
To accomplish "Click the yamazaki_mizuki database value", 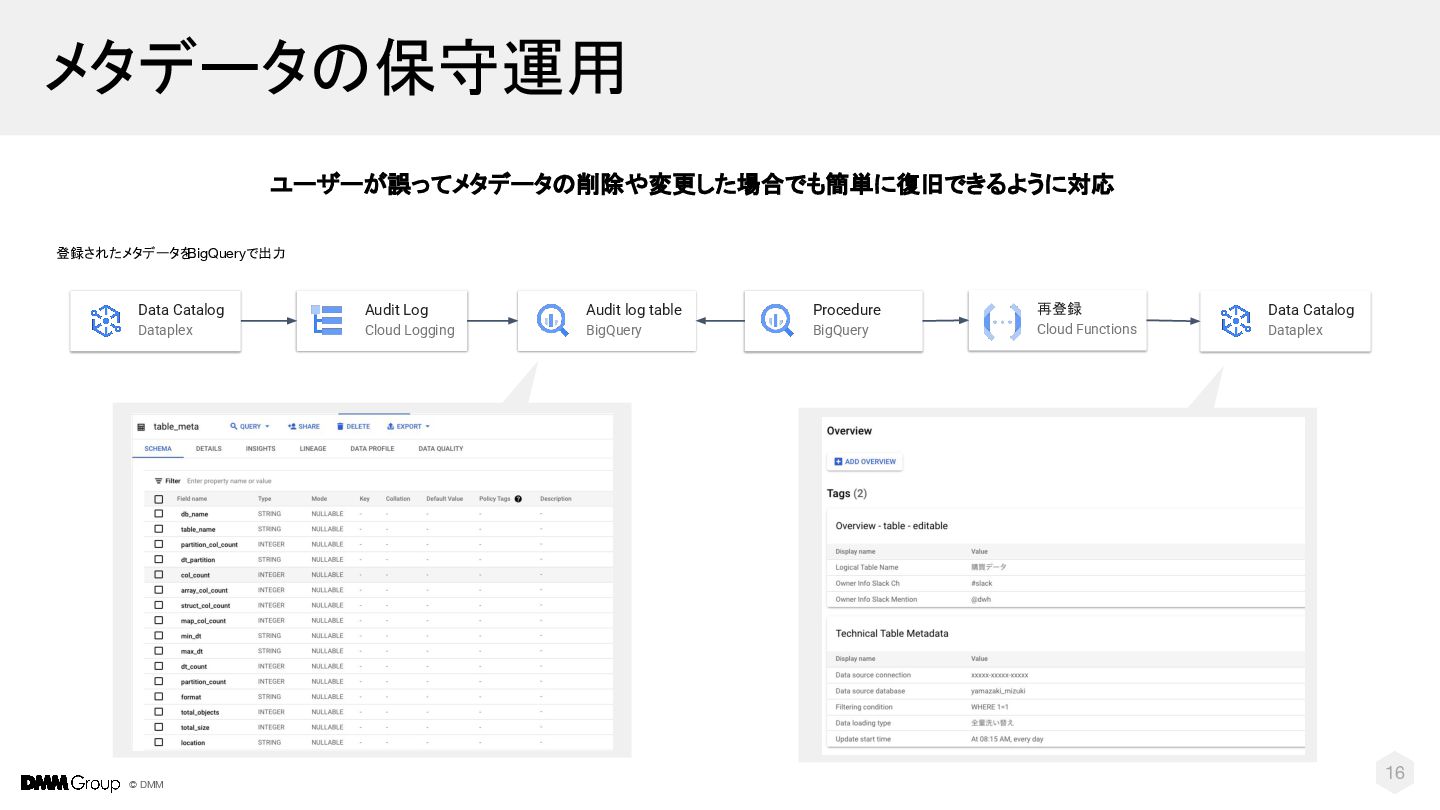I will 998,691.
